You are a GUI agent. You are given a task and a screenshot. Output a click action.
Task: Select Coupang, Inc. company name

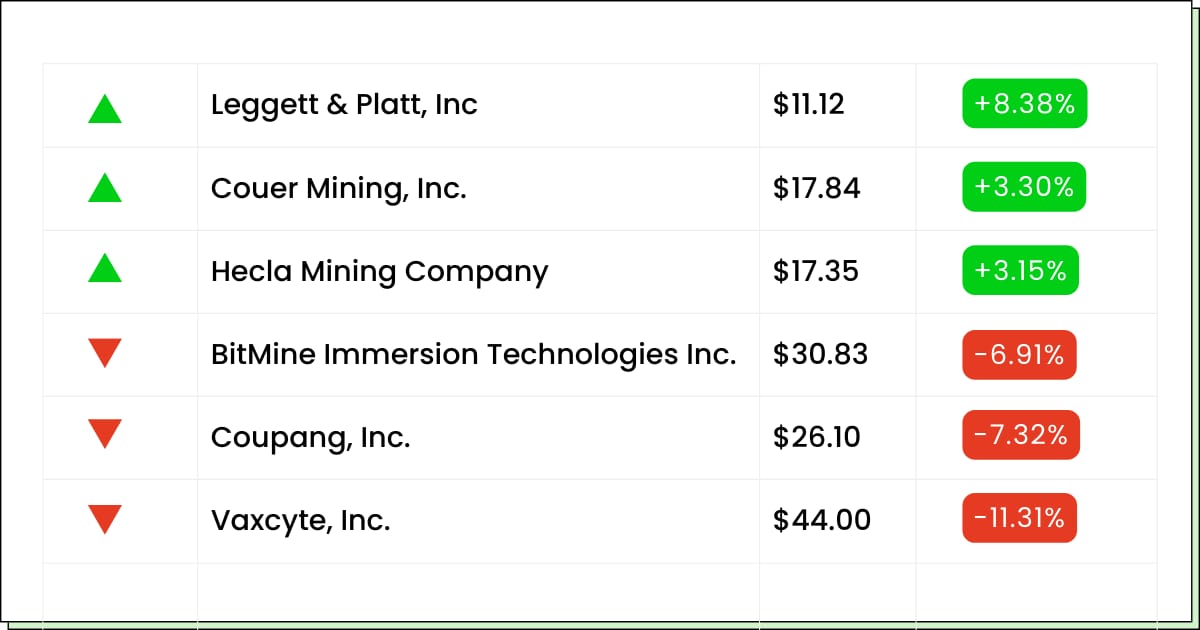[310, 437]
